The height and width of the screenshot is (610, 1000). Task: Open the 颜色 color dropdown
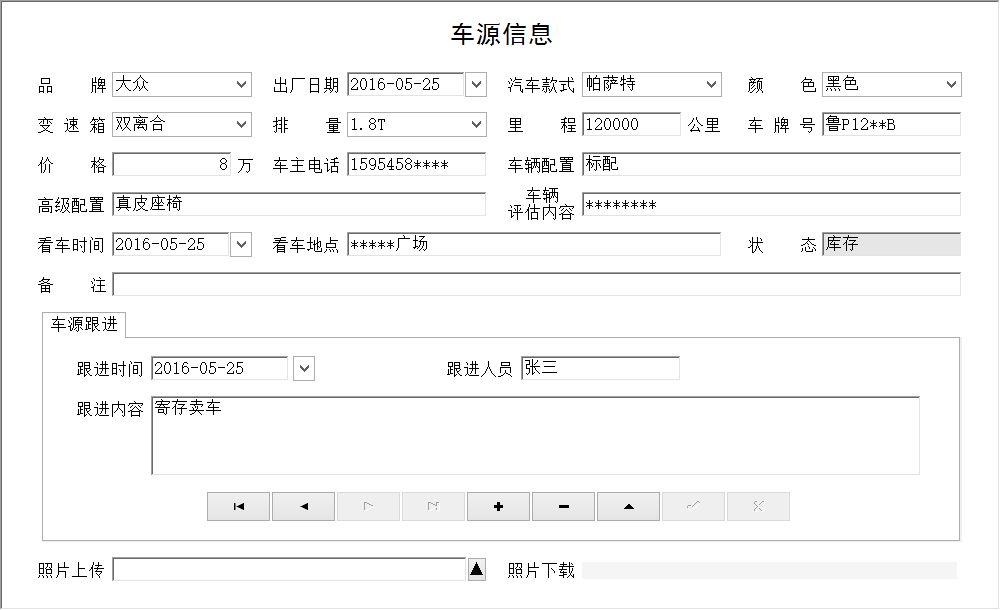pyautogui.click(x=951, y=84)
